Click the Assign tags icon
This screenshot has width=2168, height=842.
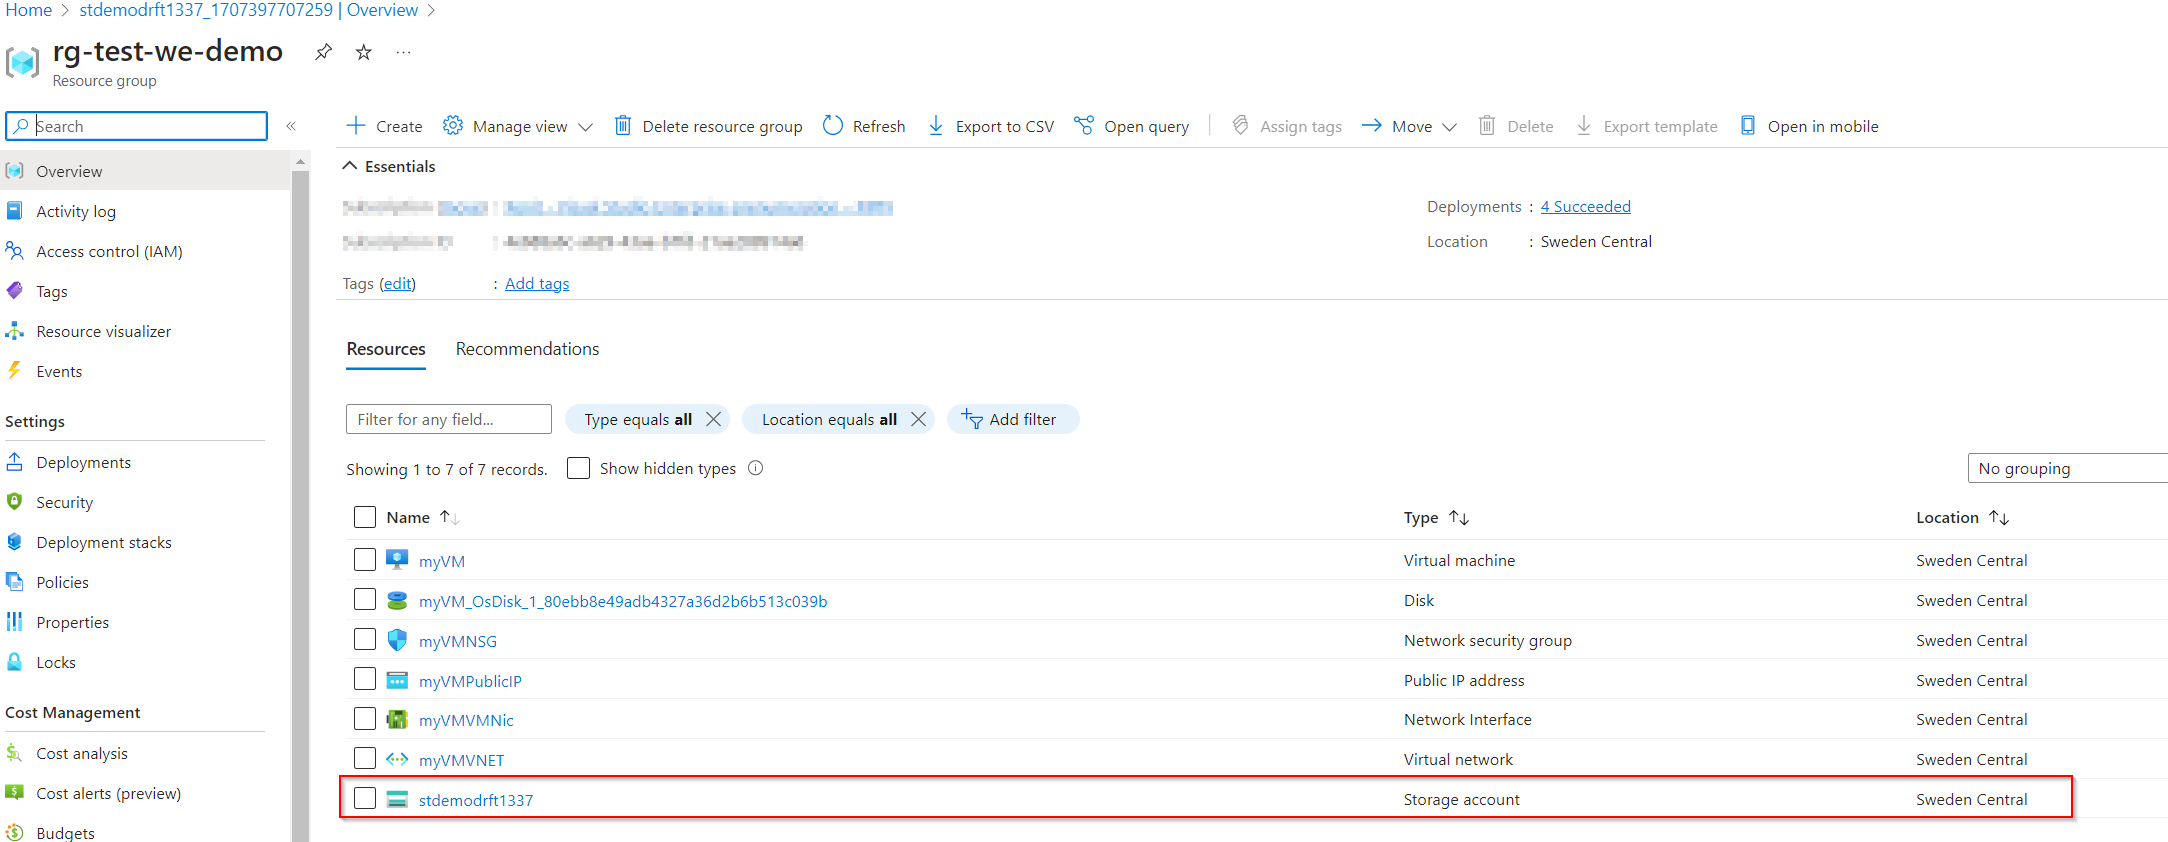pyautogui.click(x=1240, y=126)
